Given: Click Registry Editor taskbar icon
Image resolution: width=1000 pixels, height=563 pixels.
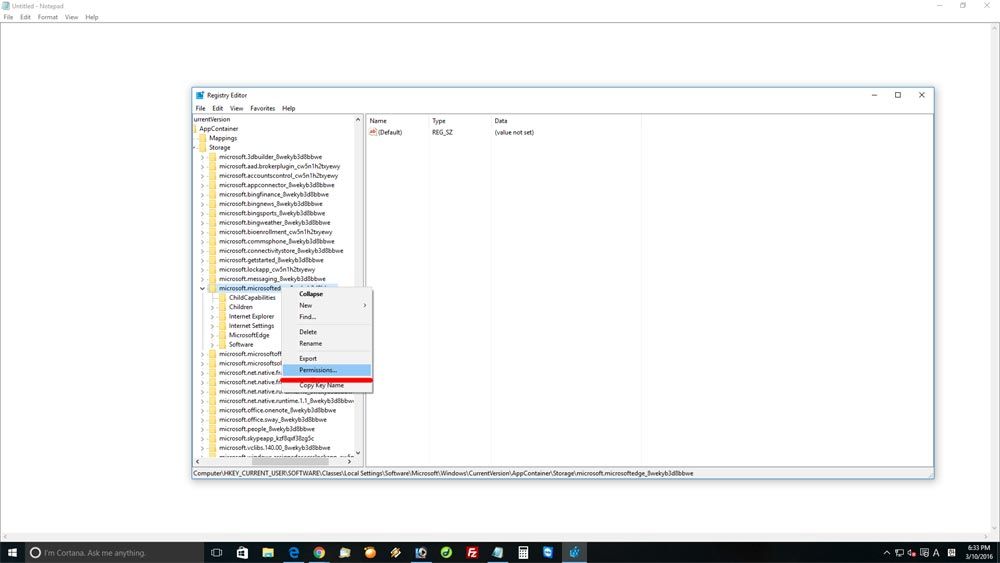Looking at the screenshot, I should [574, 552].
